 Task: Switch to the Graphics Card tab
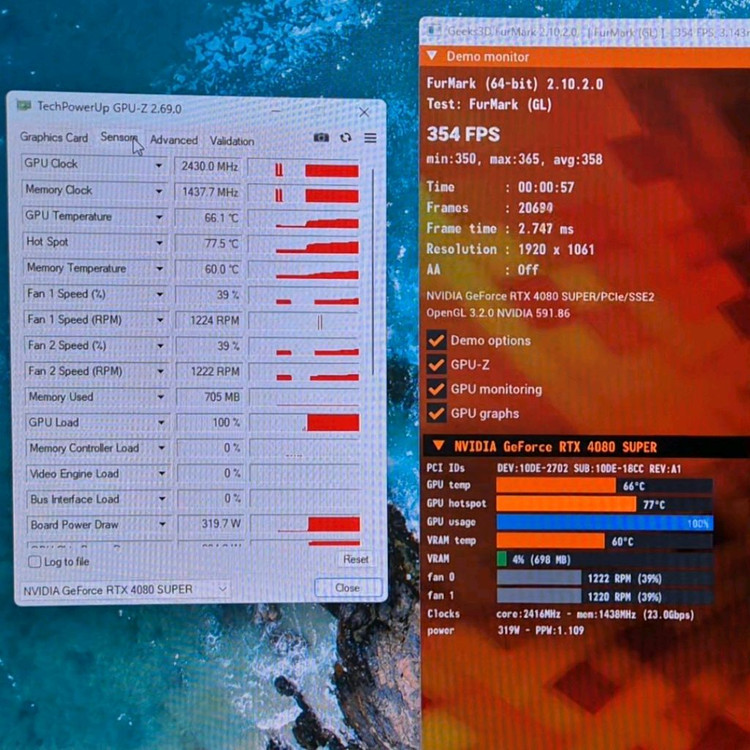pos(54,138)
